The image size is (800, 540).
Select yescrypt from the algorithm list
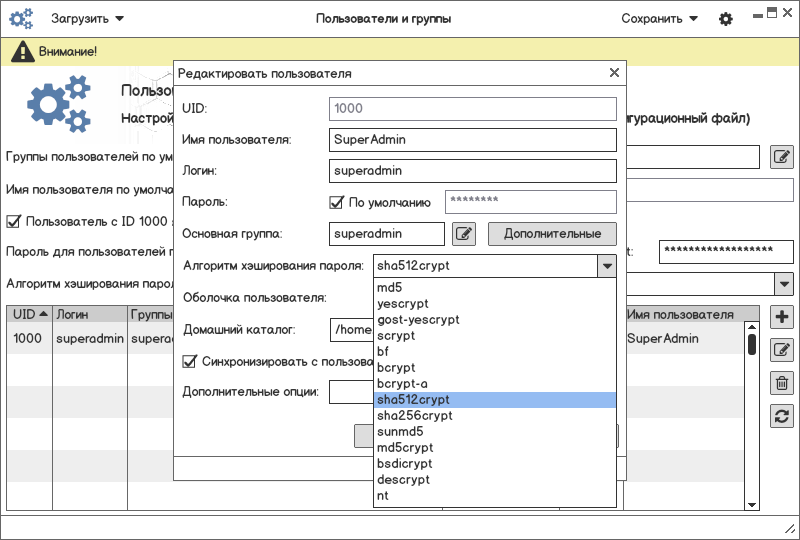click(x=402, y=304)
